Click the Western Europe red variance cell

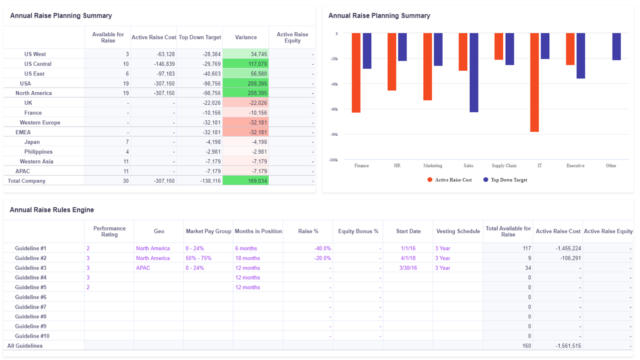click(x=246, y=122)
